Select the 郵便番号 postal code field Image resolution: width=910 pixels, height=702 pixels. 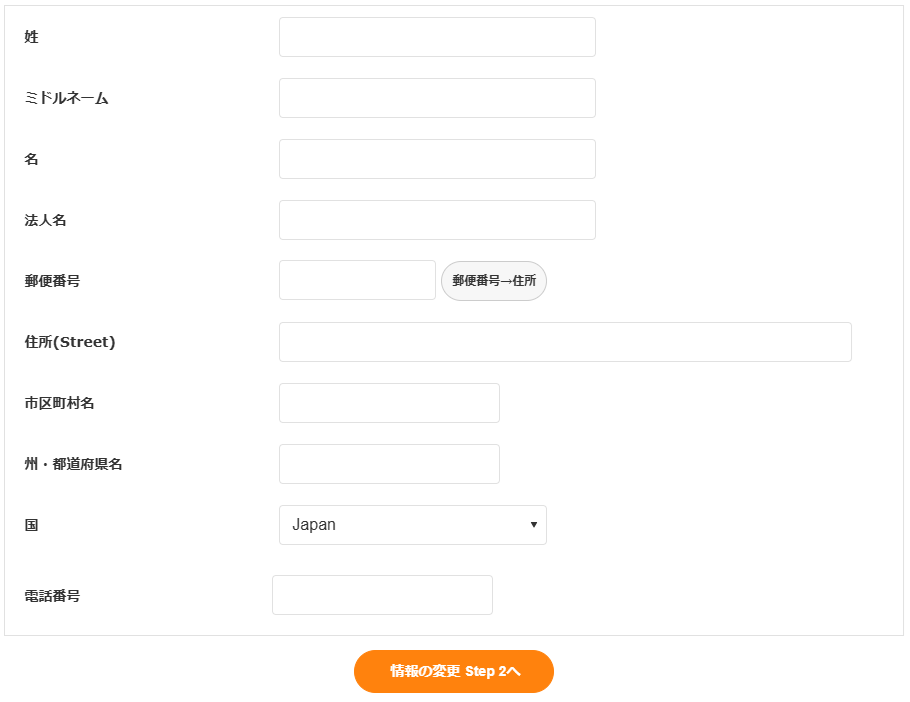357,280
